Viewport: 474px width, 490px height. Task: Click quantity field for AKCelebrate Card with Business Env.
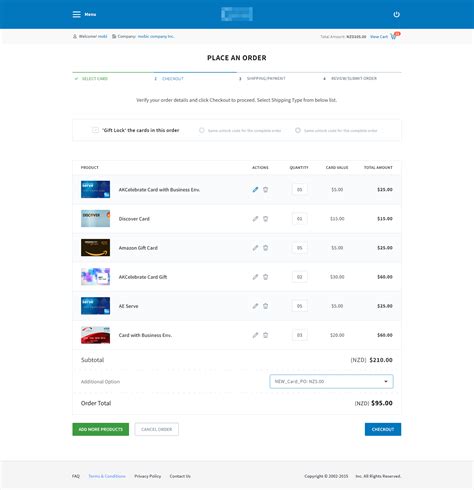coord(300,190)
